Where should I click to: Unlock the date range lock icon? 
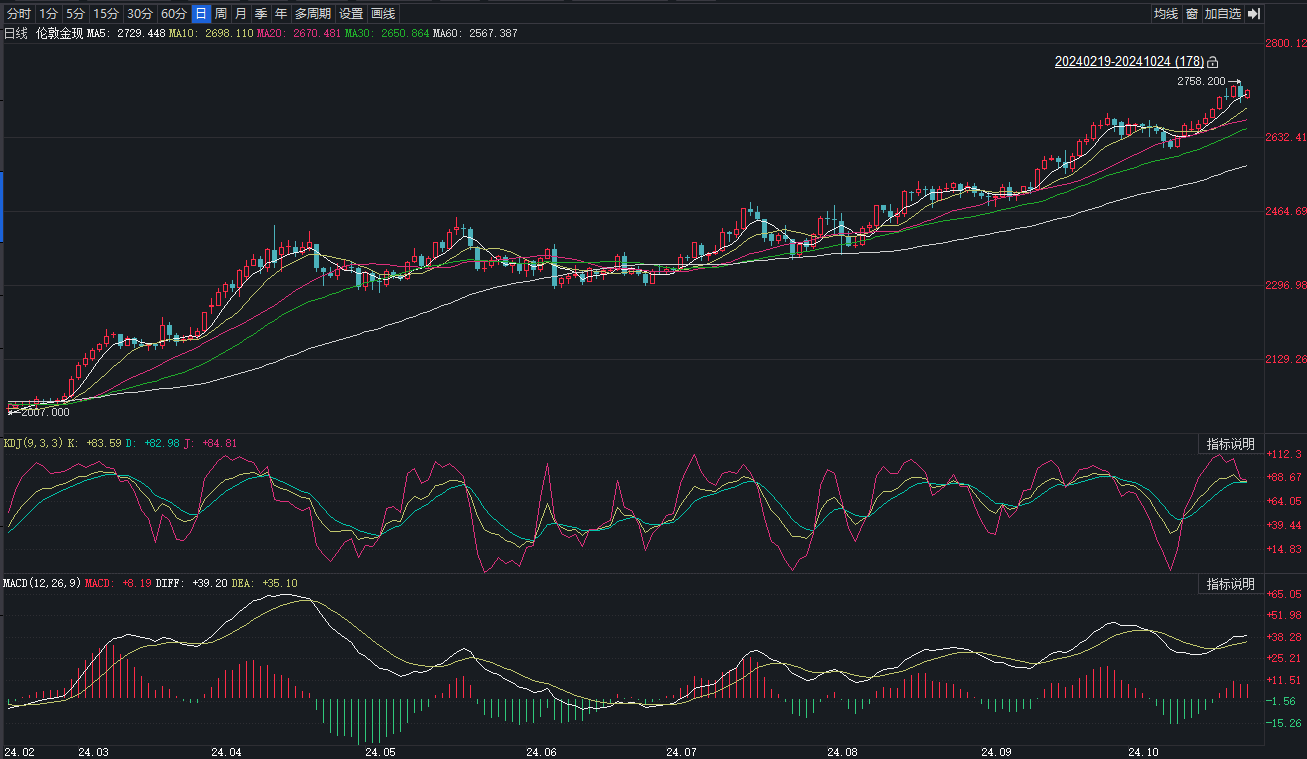point(1214,62)
